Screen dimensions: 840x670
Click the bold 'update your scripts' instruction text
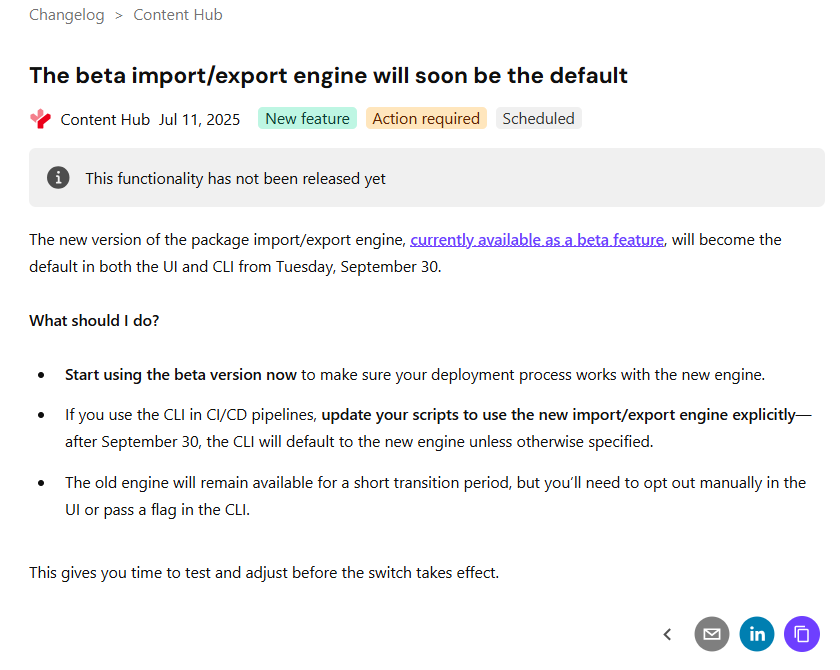(x=558, y=414)
